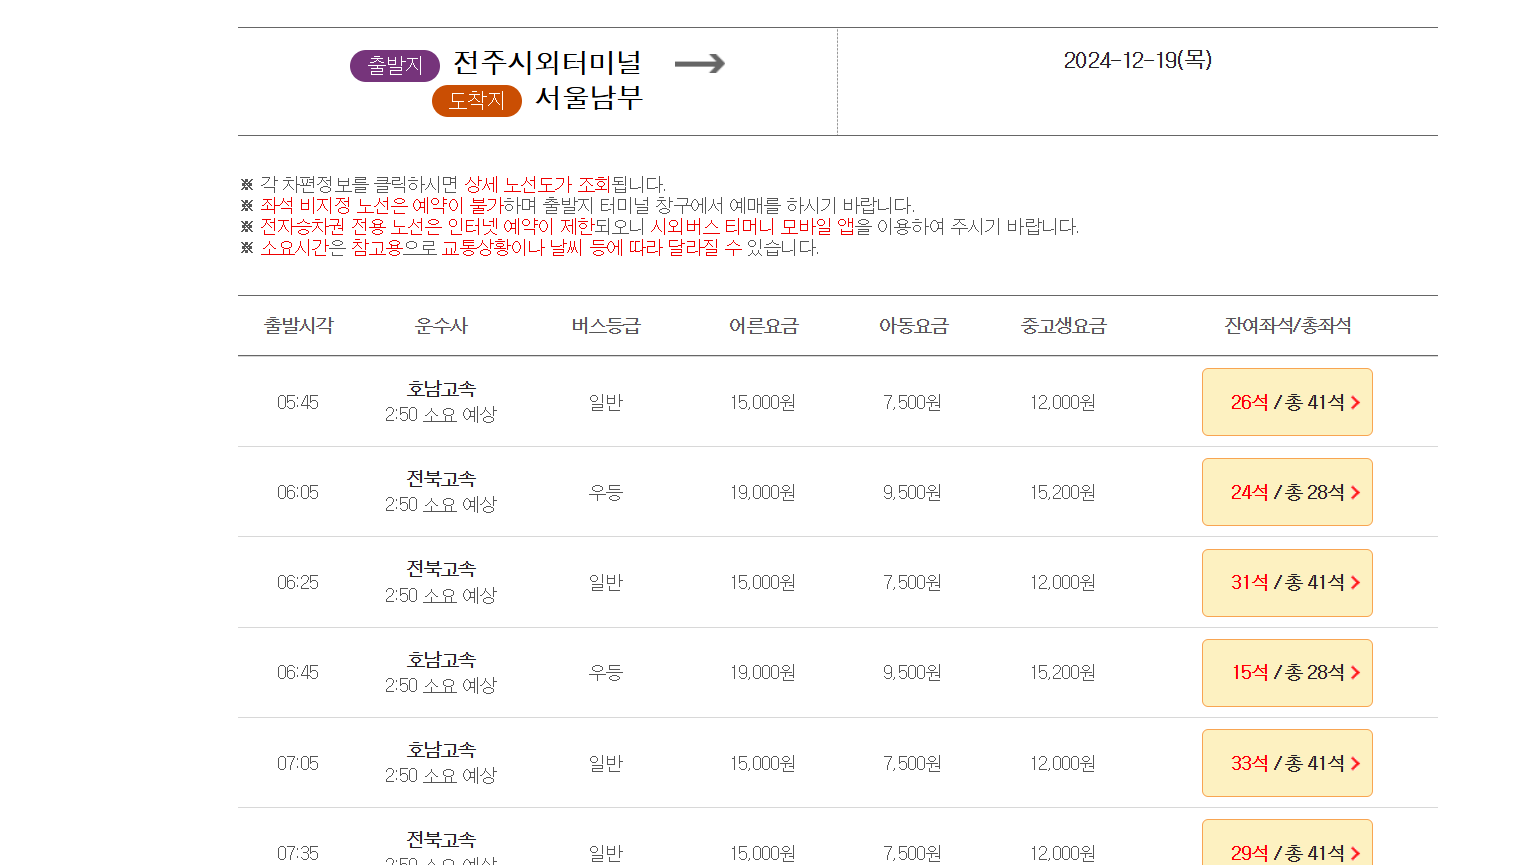This screenshot has width=1530, height=865.
Task: Open 전북고속 route detail for 06:25 bus
Action: click(x=441, y=569)
